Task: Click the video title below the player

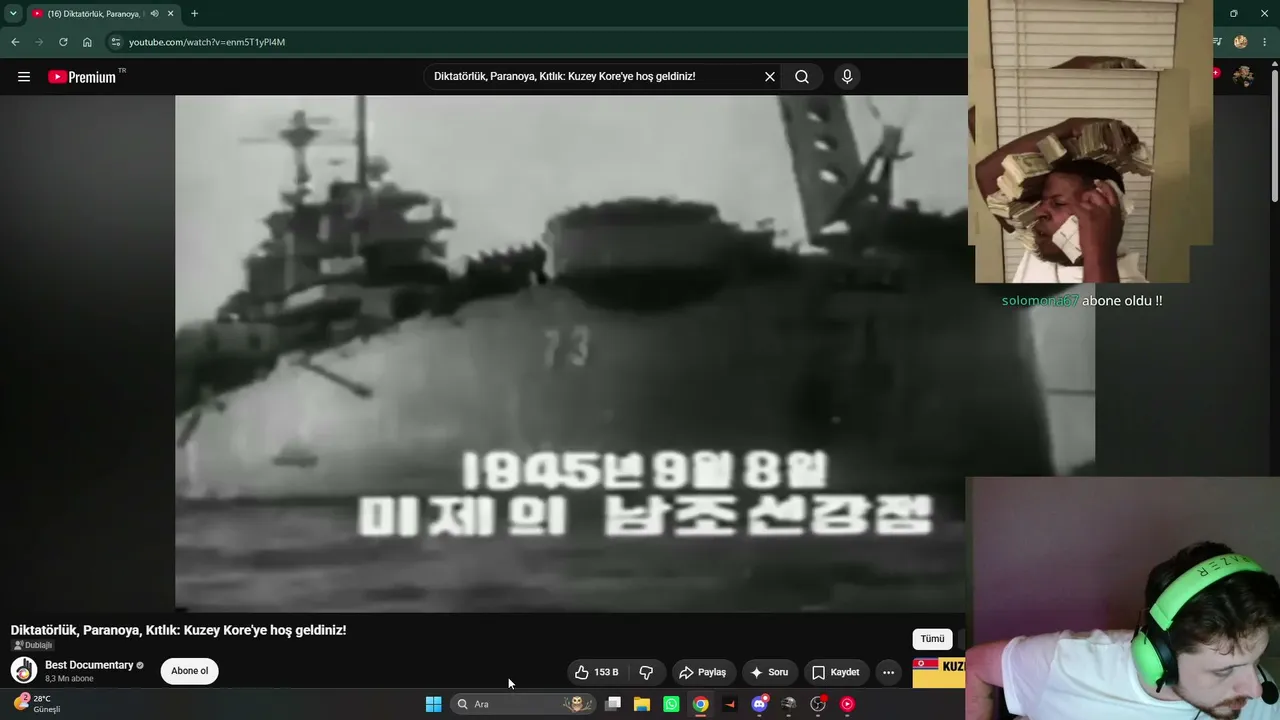Action: [x=179, y=630]
